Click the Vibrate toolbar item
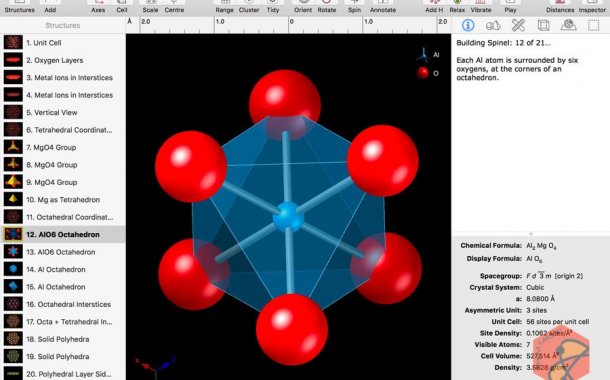 (481, 7)
